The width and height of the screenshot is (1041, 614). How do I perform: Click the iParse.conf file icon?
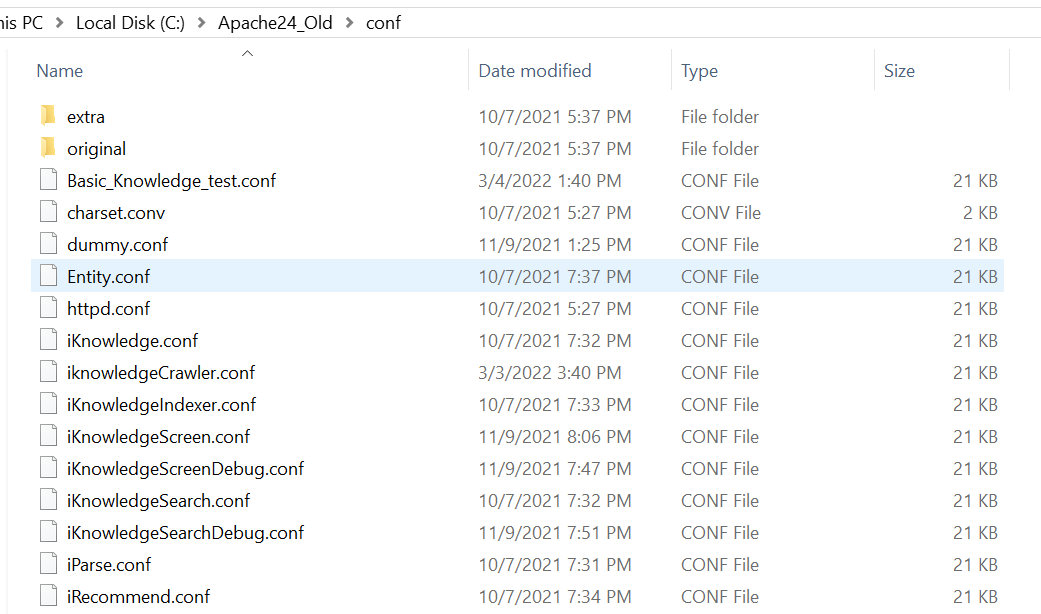click(x=48, y=564)
